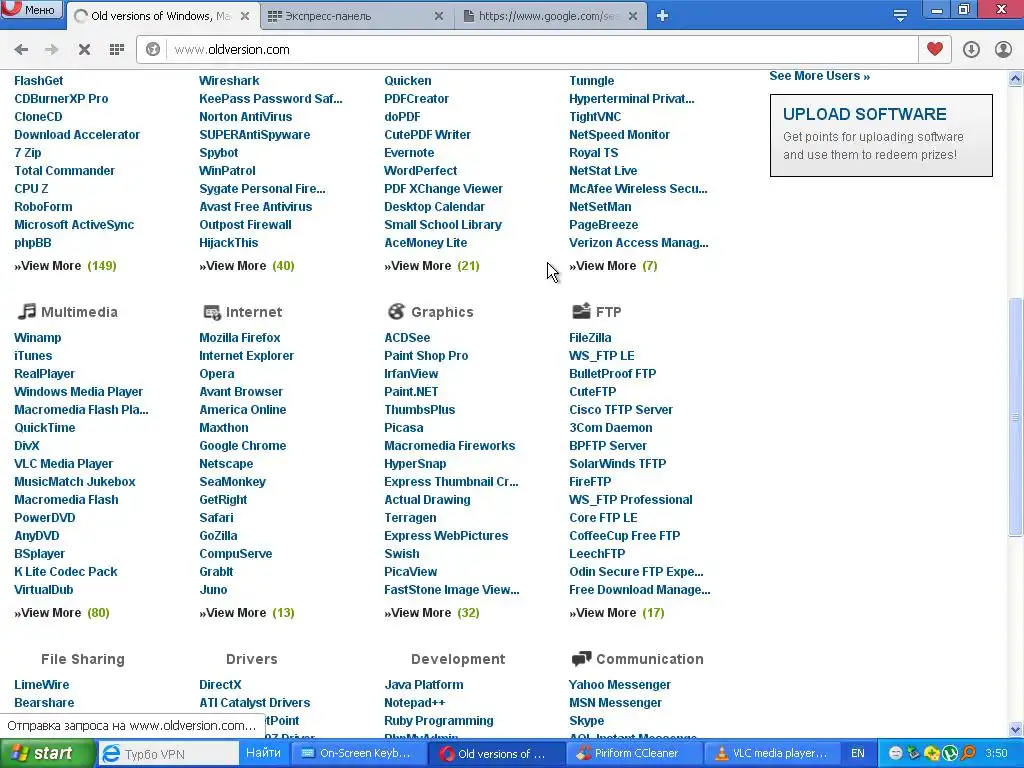The width and height of the screenshot is (1024, 768).
Task: Add page to bookmarks via heart icon
Action: point(935,49)
